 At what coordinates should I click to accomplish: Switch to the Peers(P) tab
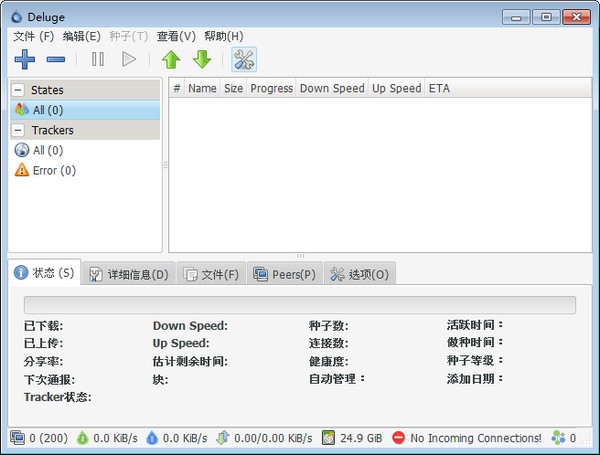click(285, 274)
